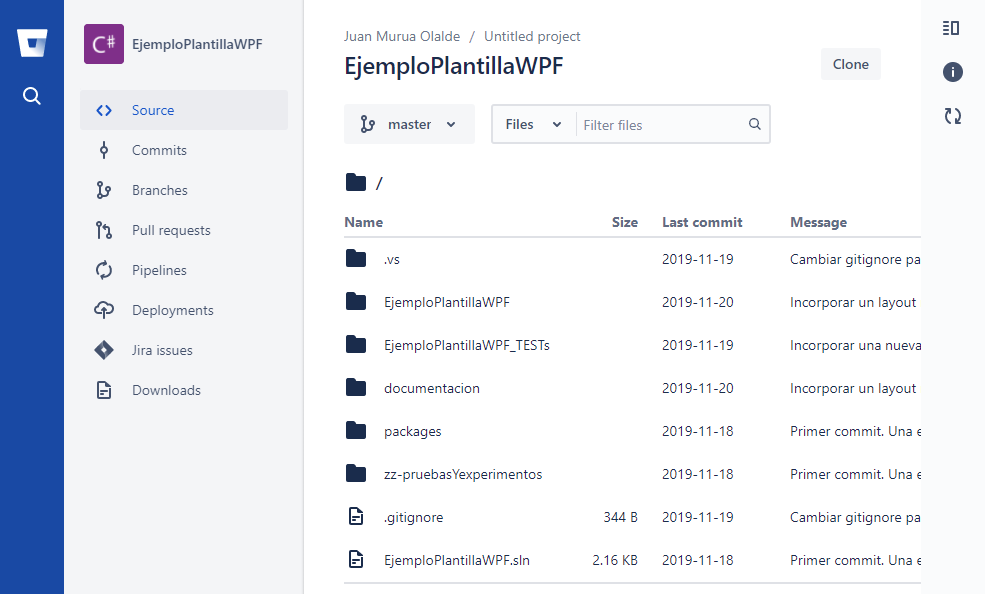
Task: Open the Pull requests section
Action: (184, 230)
